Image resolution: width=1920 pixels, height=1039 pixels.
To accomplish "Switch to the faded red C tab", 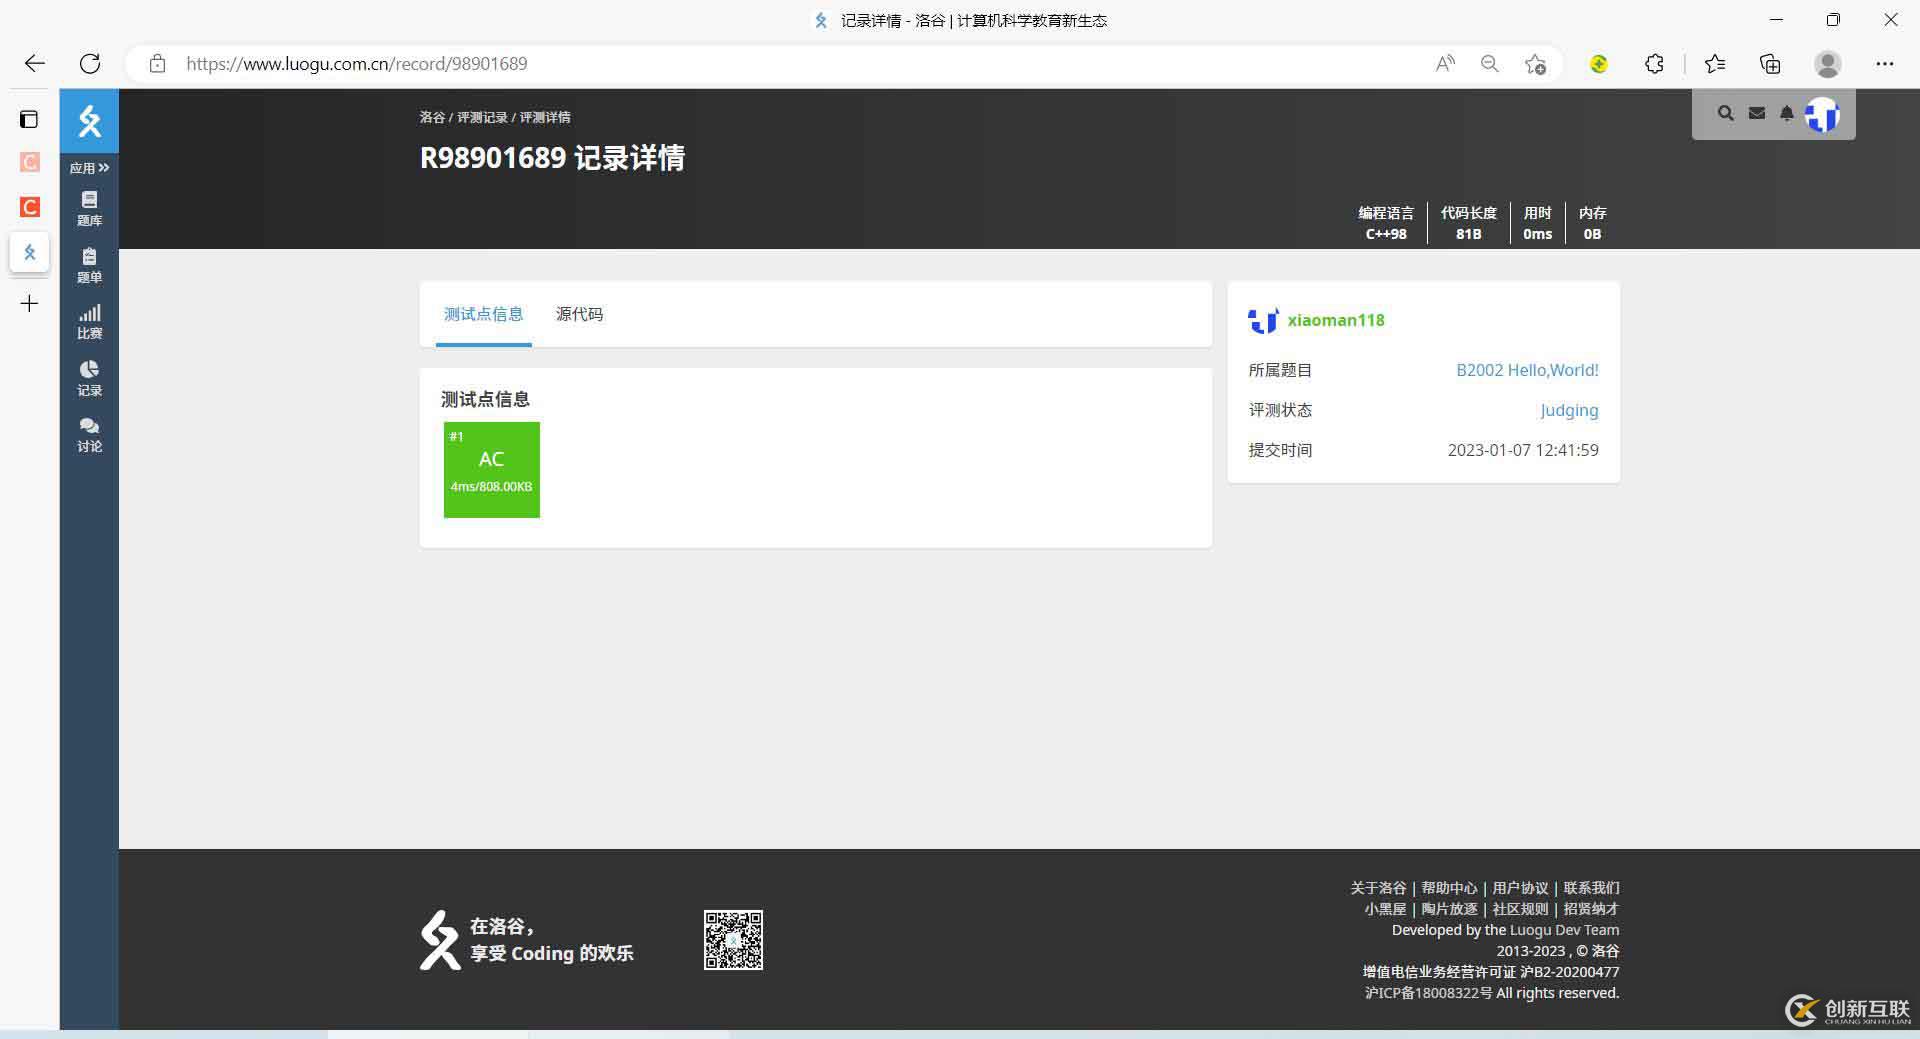I will point(30,162).
